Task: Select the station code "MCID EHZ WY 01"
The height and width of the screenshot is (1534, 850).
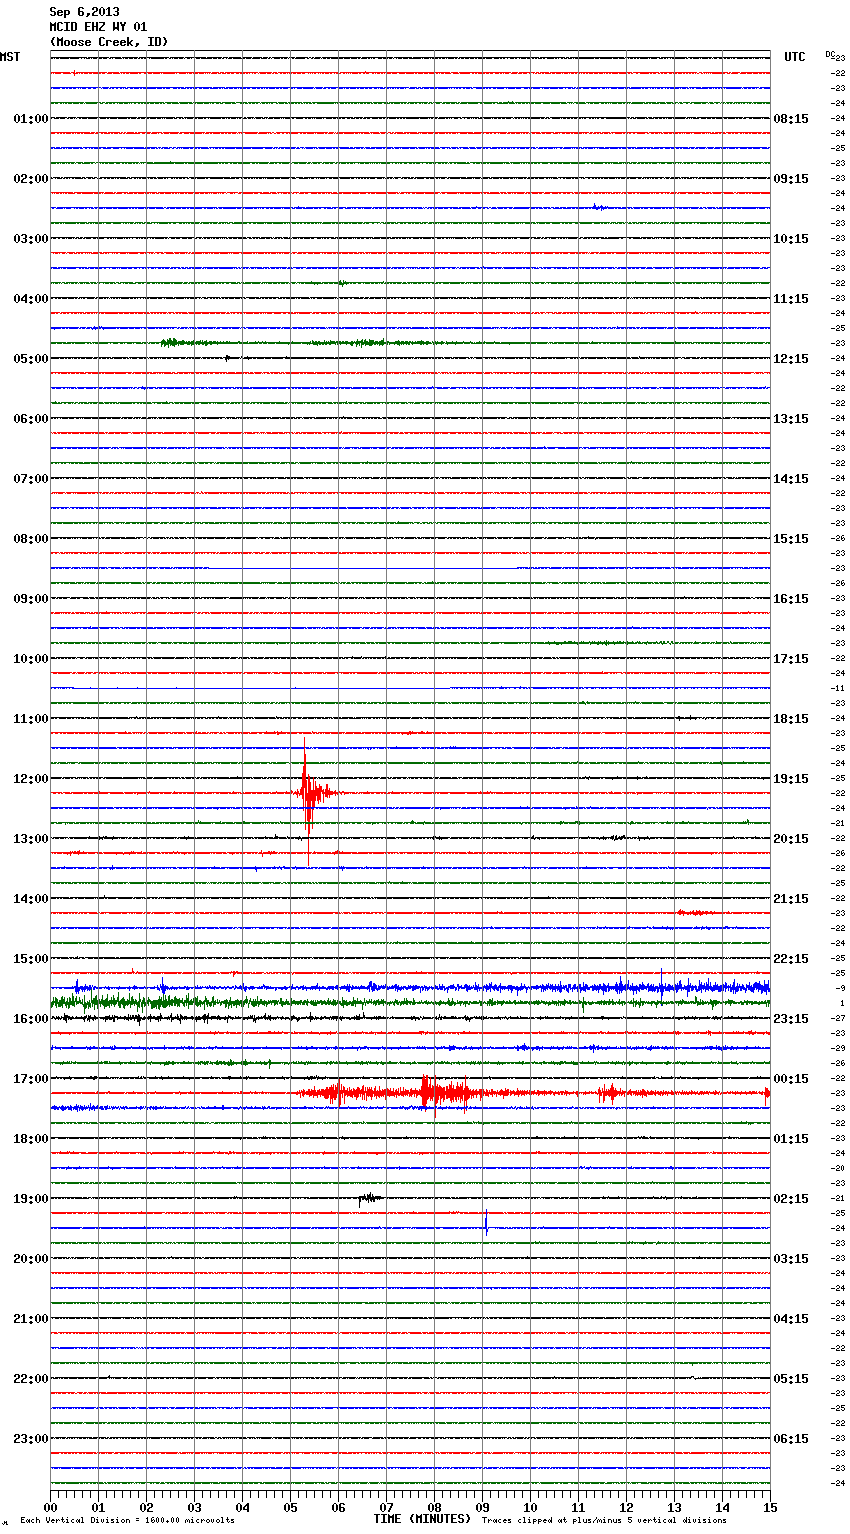Action: [98, 27]
